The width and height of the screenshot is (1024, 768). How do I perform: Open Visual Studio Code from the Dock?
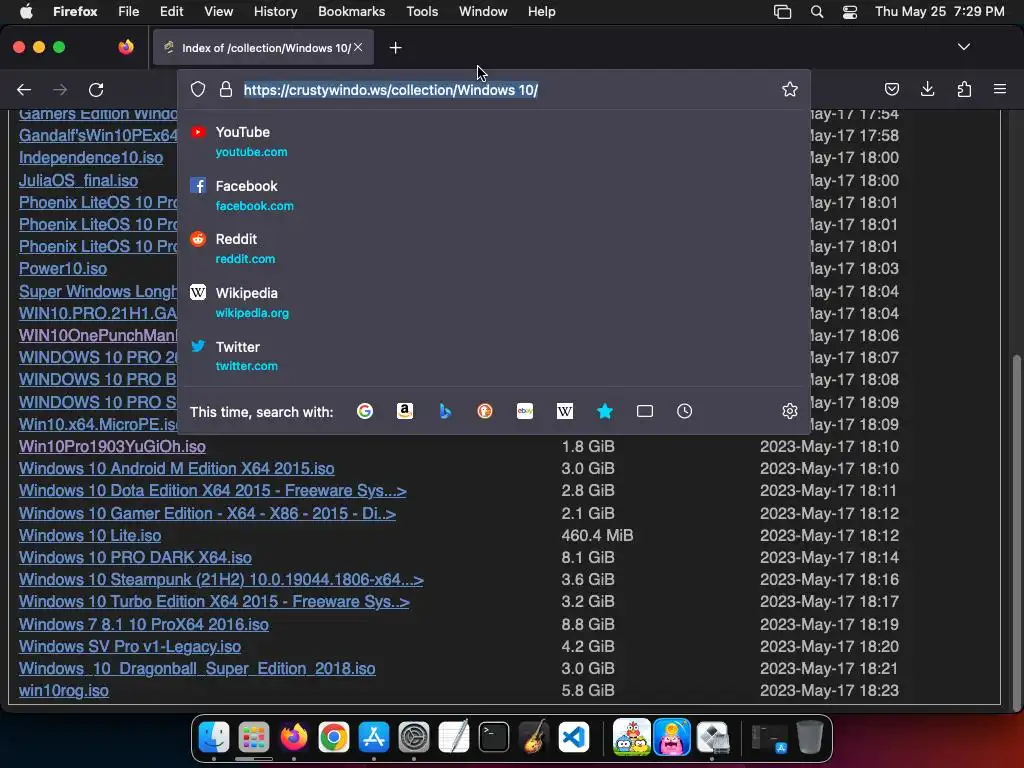pyautogui.click(x=574, y=738)
